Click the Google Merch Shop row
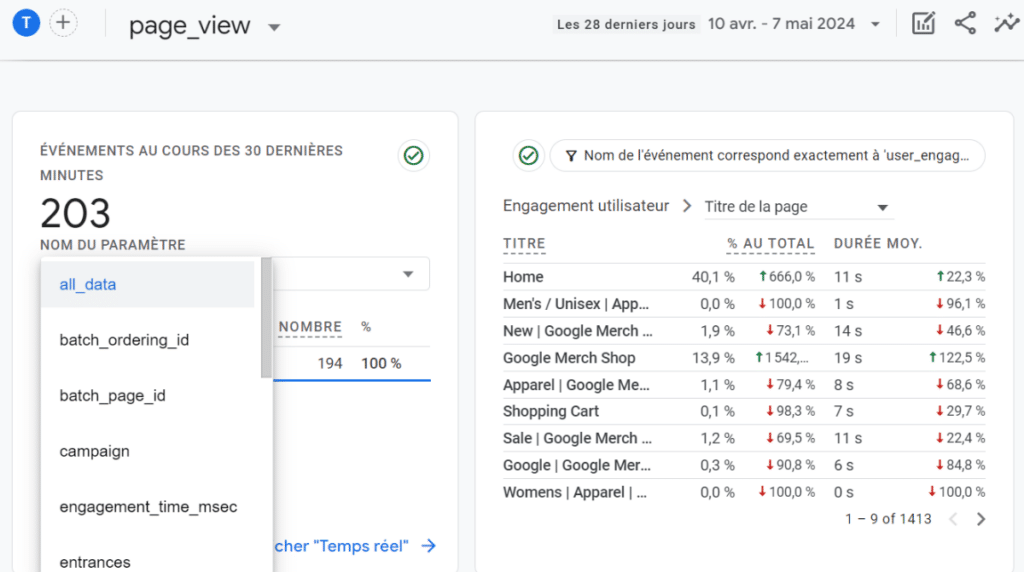 tap(569, 358)
